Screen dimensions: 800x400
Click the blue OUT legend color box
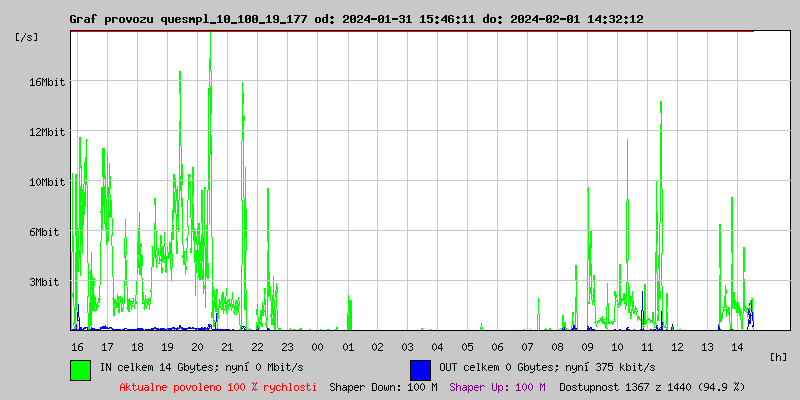coord(420,369)
